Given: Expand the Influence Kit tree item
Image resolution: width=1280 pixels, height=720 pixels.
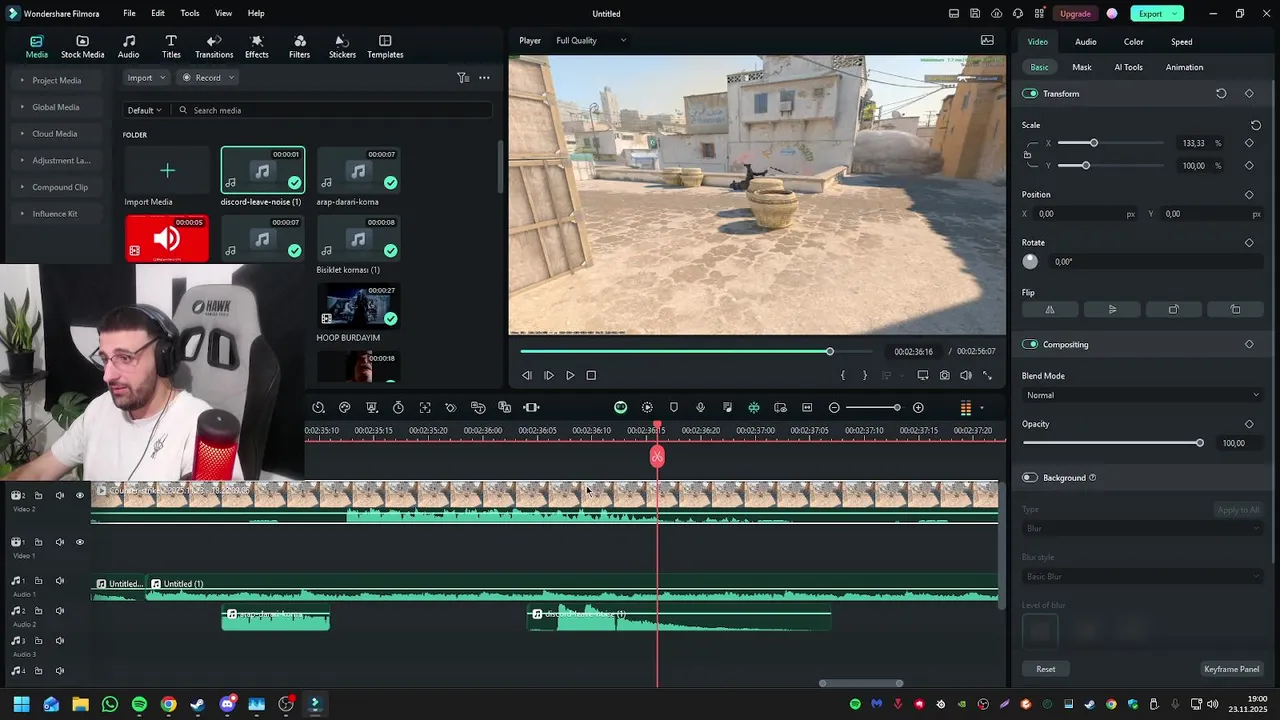Looking at the screenshot, I should click(x=22, y=214).
